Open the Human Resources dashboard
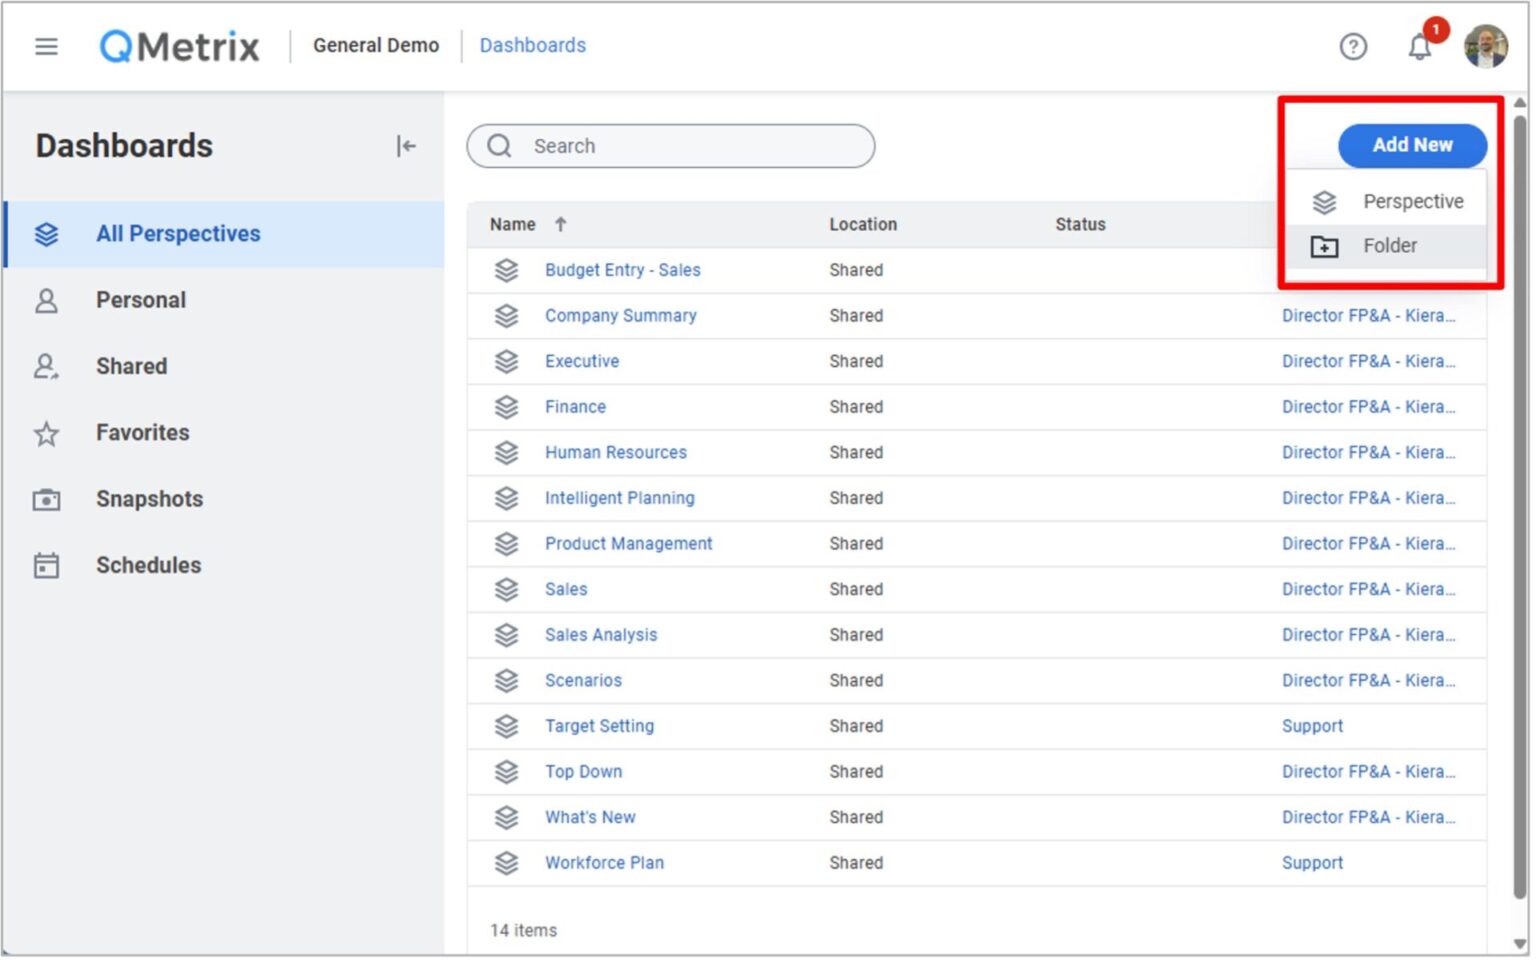Viewport: 1536px width, 962px height. (615, 452)
